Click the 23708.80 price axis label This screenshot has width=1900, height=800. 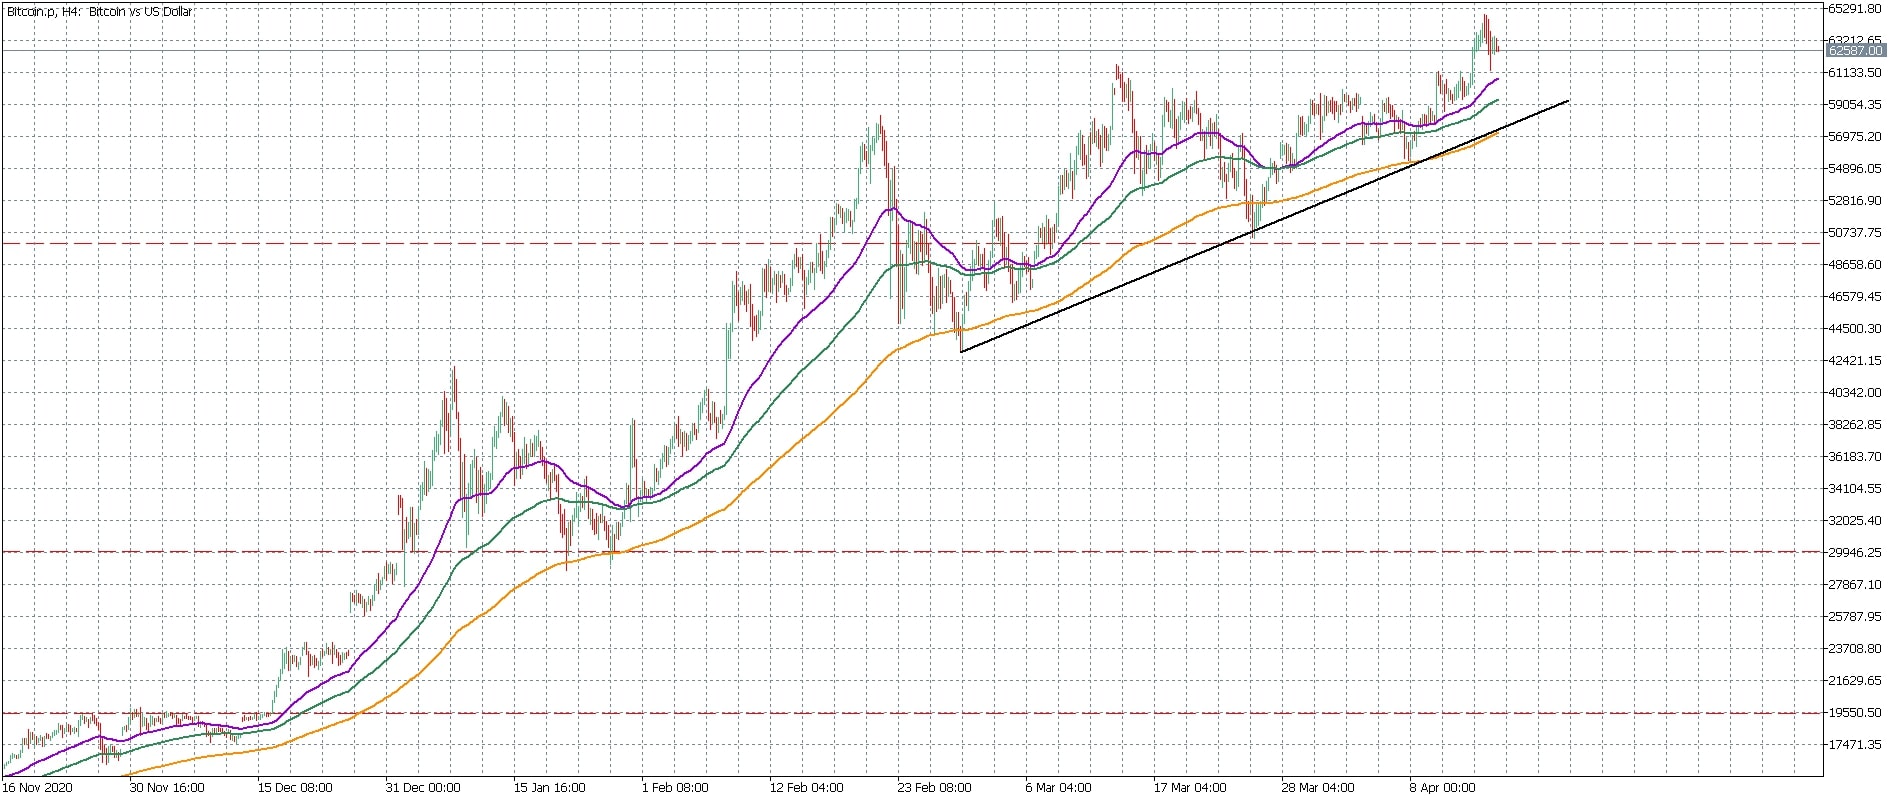coord(1855,649)
